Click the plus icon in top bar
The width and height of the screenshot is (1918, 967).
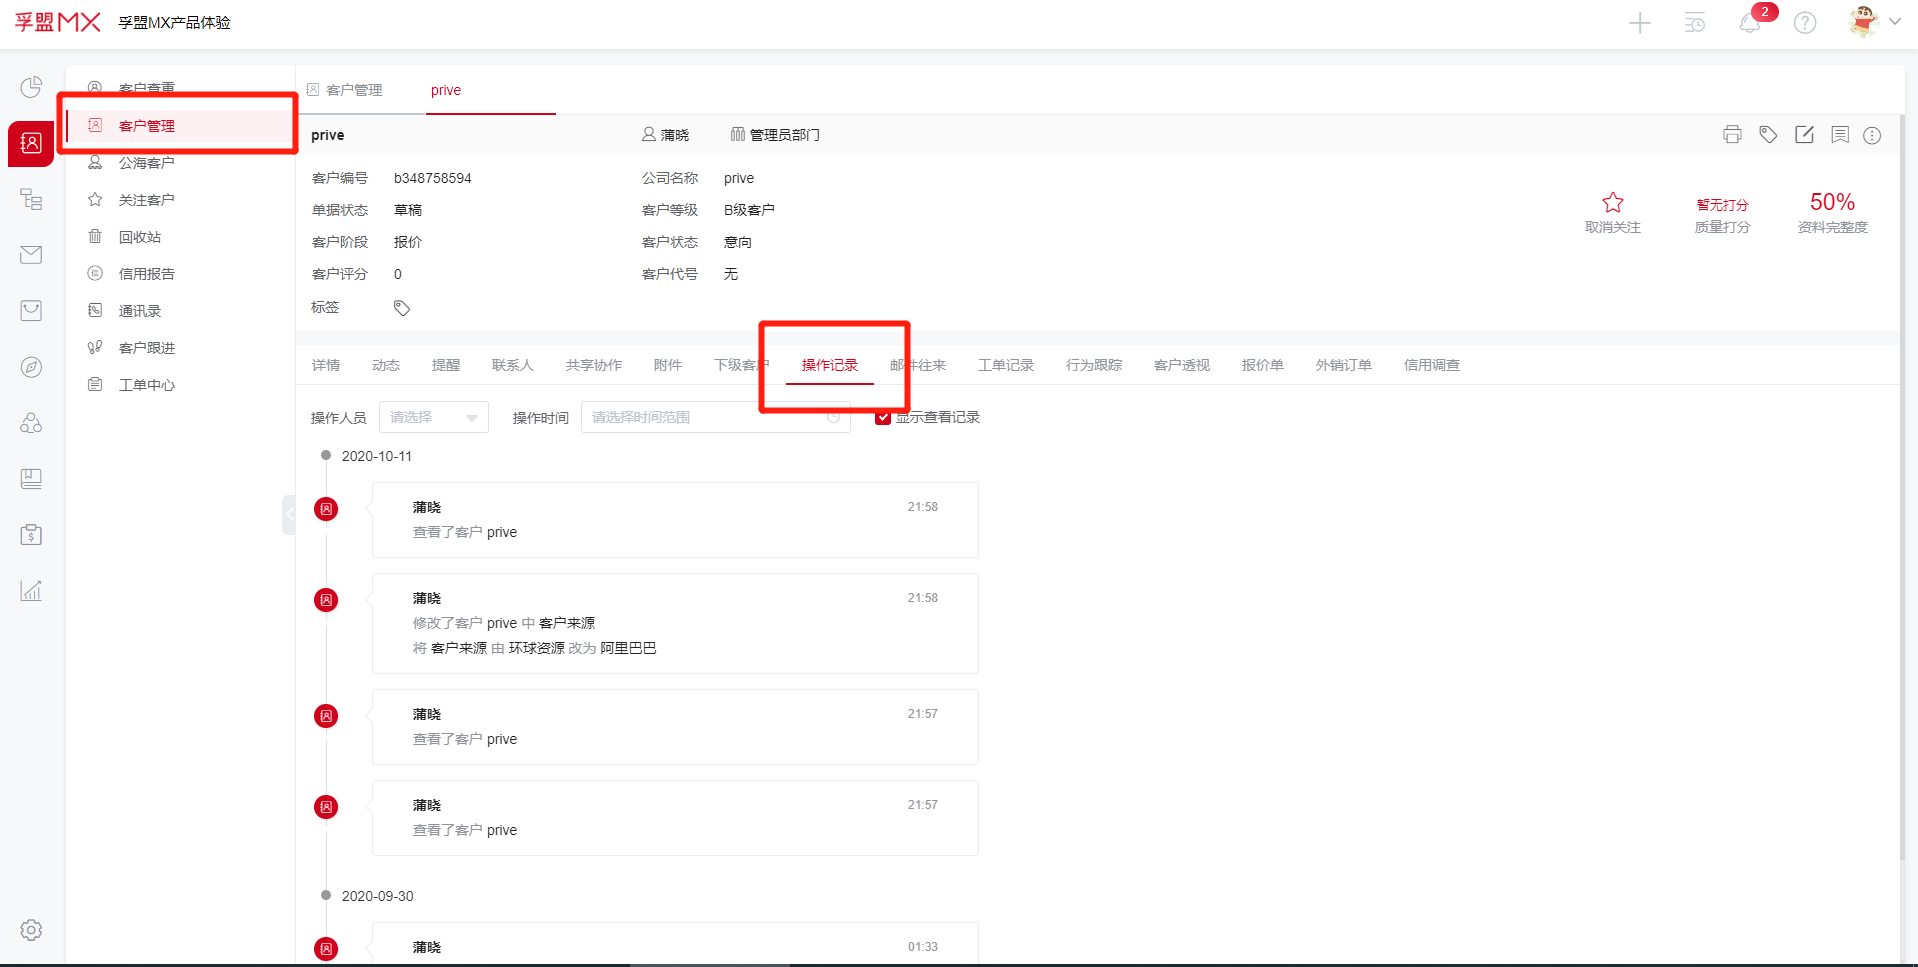tap(1639, 23)
